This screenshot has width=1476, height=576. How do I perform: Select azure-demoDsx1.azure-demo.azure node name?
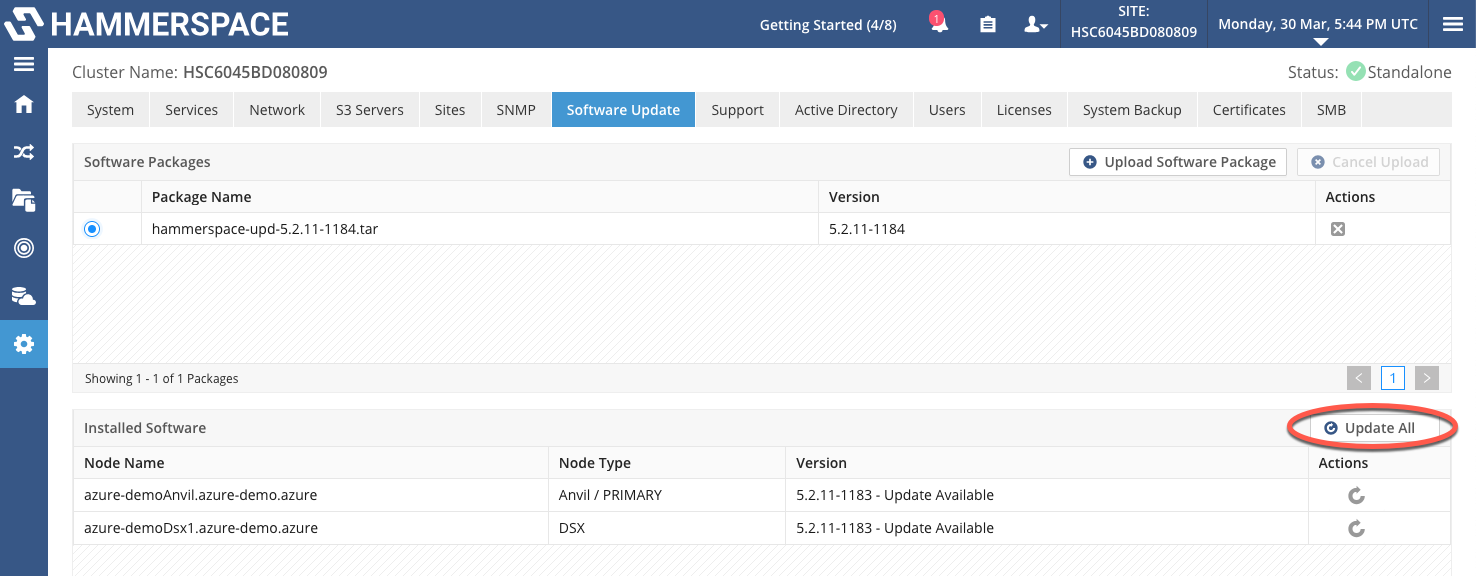click(200, 528)
